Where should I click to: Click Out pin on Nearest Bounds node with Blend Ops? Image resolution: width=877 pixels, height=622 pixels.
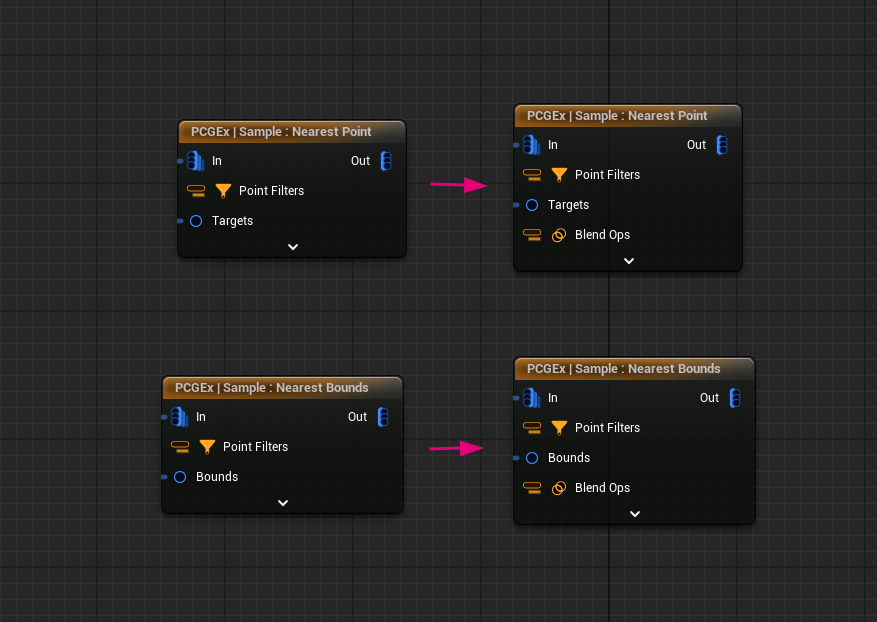pyautogui.click(x=735, y=398)
